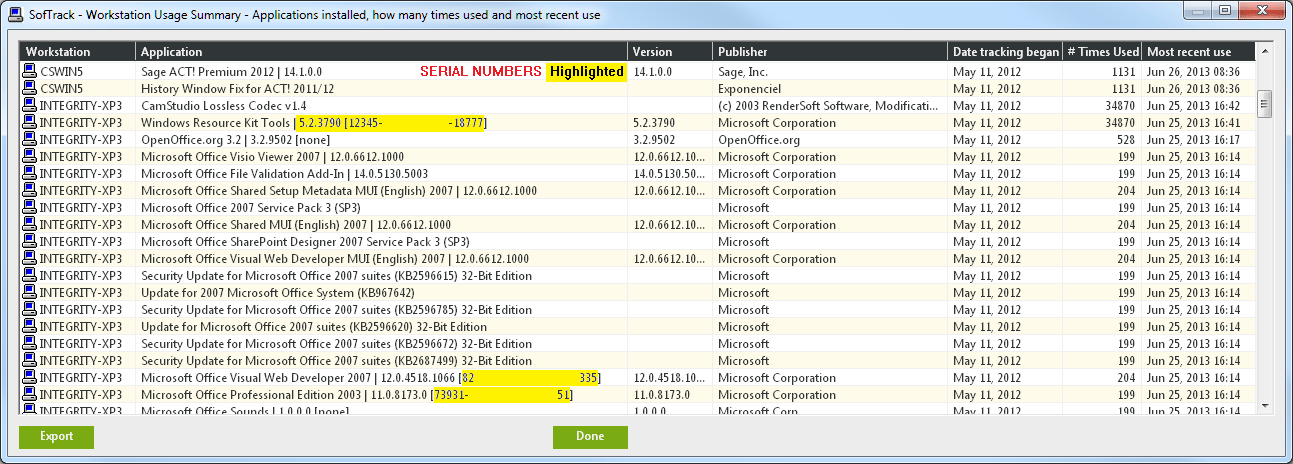Sort by the Version column header

670,52
